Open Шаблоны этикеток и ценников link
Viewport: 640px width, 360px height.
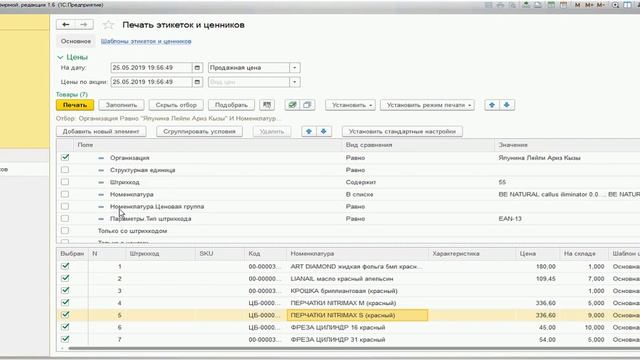tap(146, 41)
